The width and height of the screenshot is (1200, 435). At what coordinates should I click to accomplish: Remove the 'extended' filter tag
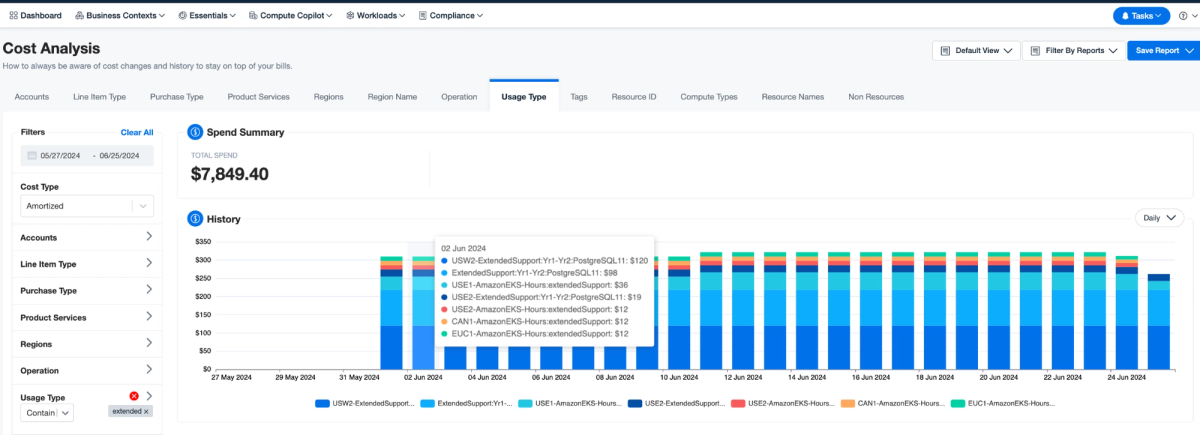click(x=146, y=411)
